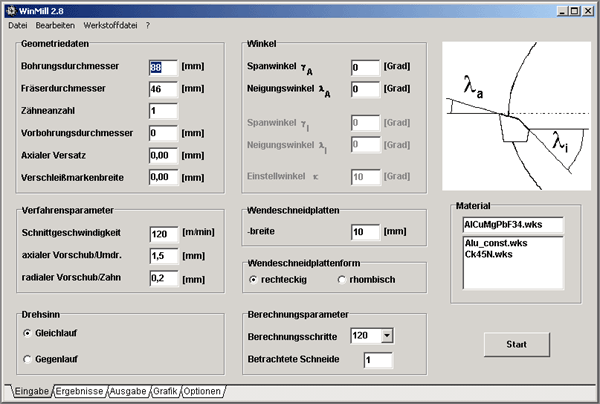Switch to the Grafik tab
The height and width of the screenshot is (404, 600).
tap(165, 391)
